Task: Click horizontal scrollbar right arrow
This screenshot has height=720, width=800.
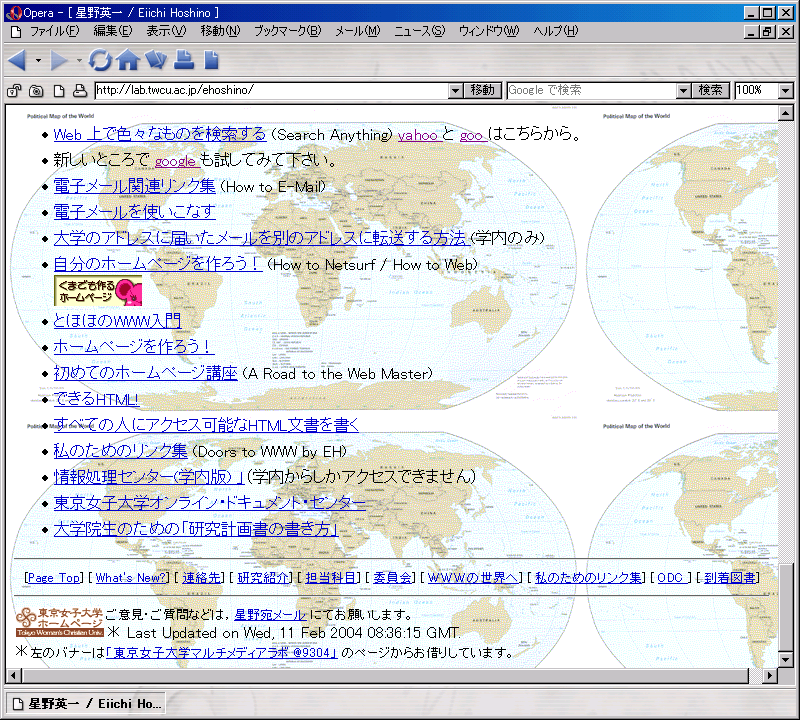Action: click(770, 676)
